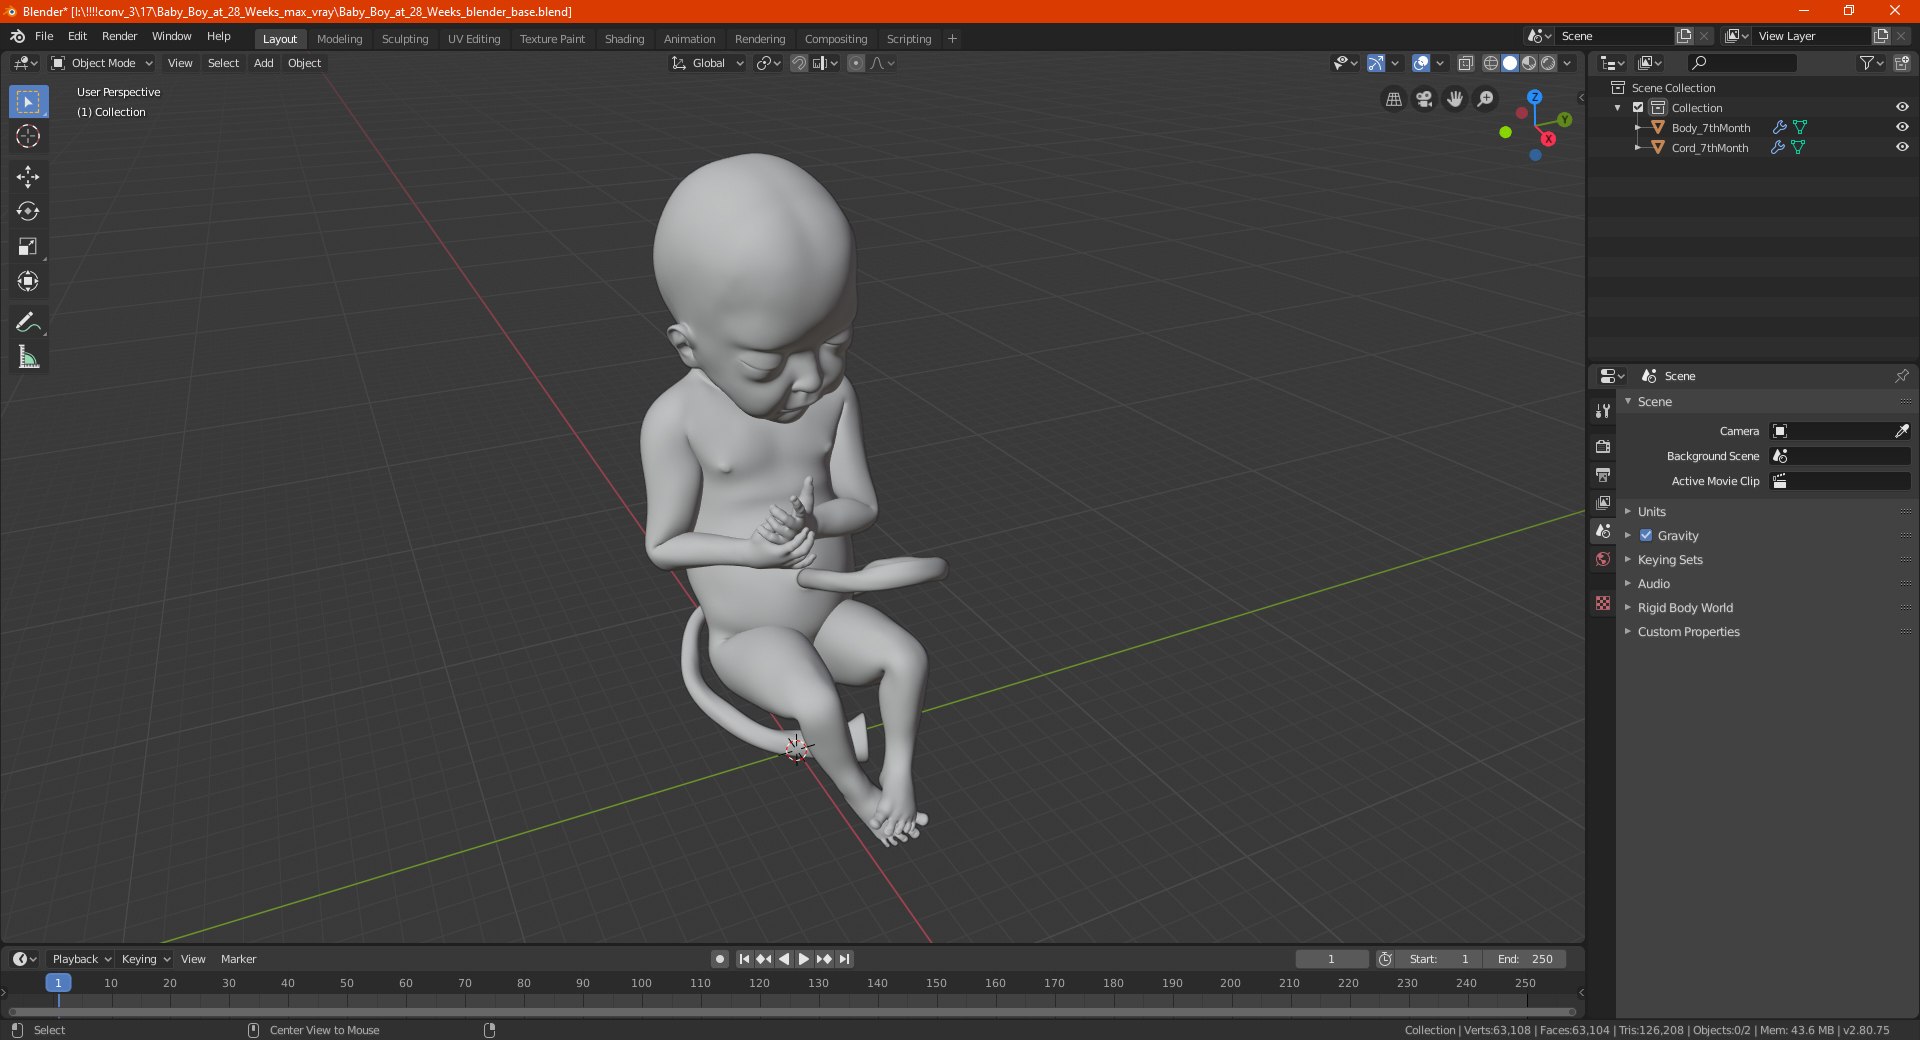Click the outliner search field

coord(1741,63)
